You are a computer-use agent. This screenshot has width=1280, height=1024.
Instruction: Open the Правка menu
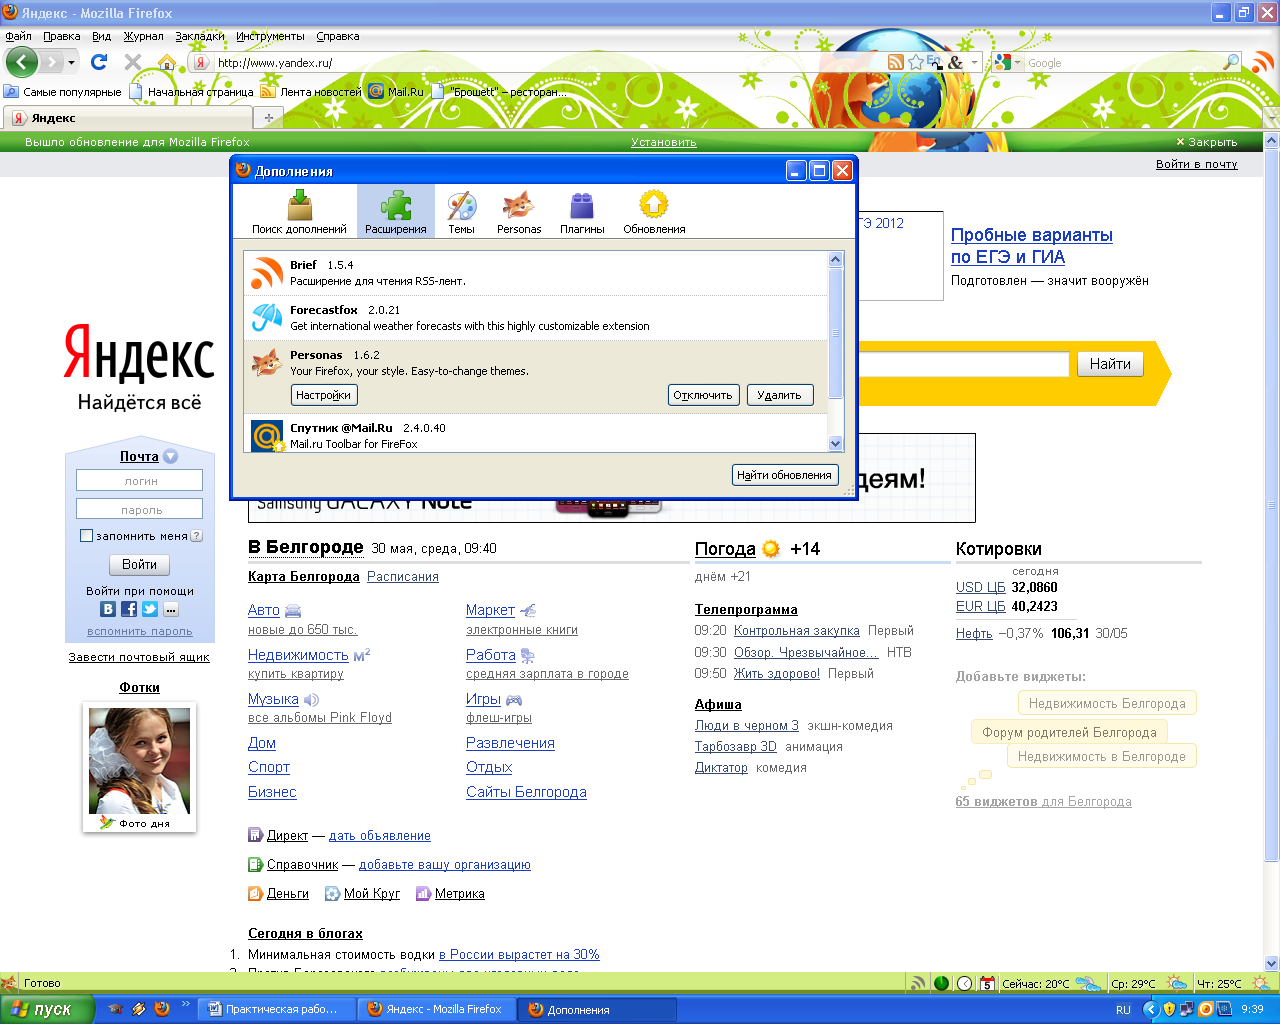point(61,36)
